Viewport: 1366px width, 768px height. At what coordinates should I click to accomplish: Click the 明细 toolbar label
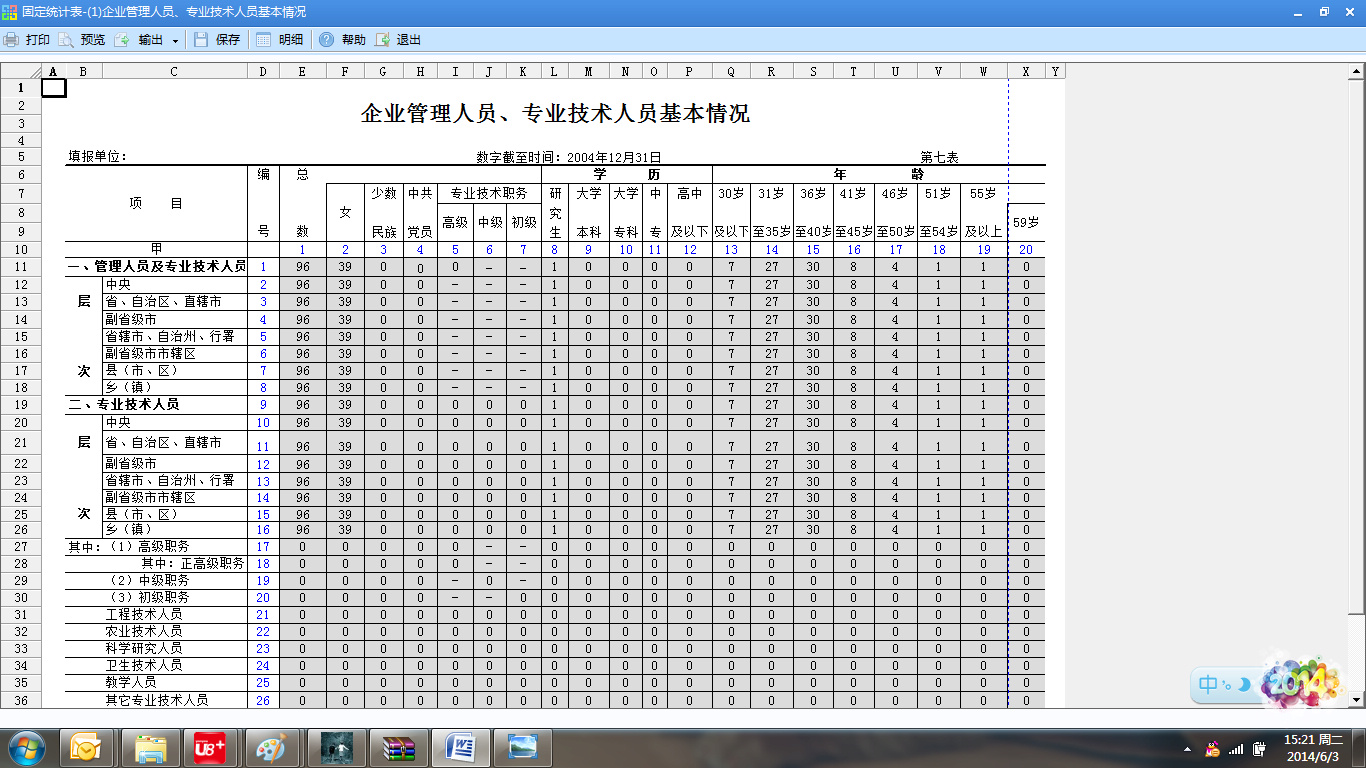click(x=291, y=40)
